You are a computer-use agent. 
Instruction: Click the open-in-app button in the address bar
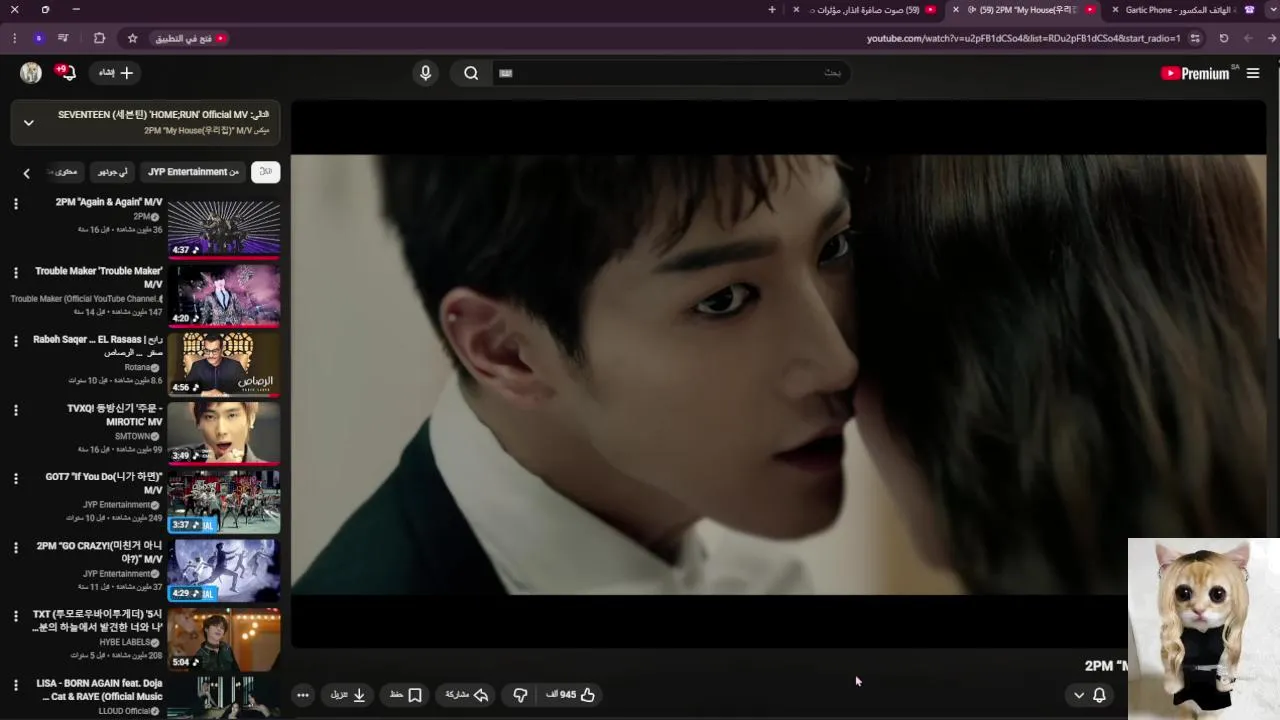pyautogui.click(x=189, y=38)
